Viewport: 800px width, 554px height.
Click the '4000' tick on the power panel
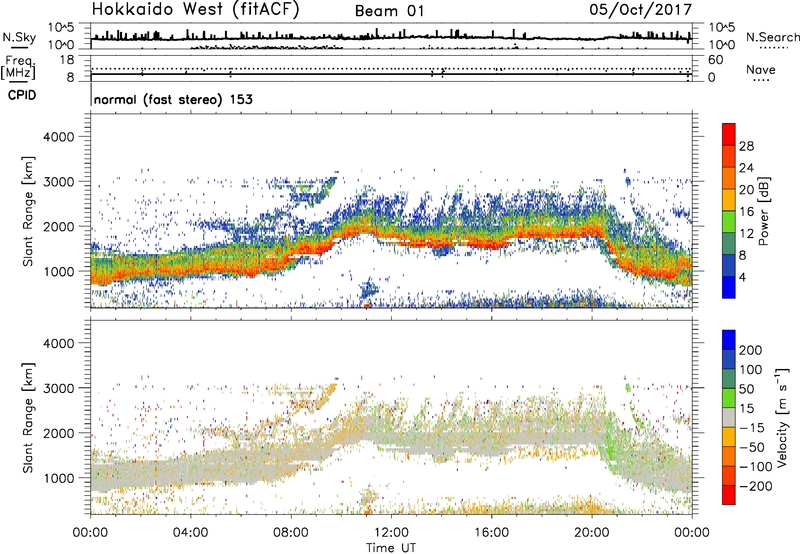[58, 137]
